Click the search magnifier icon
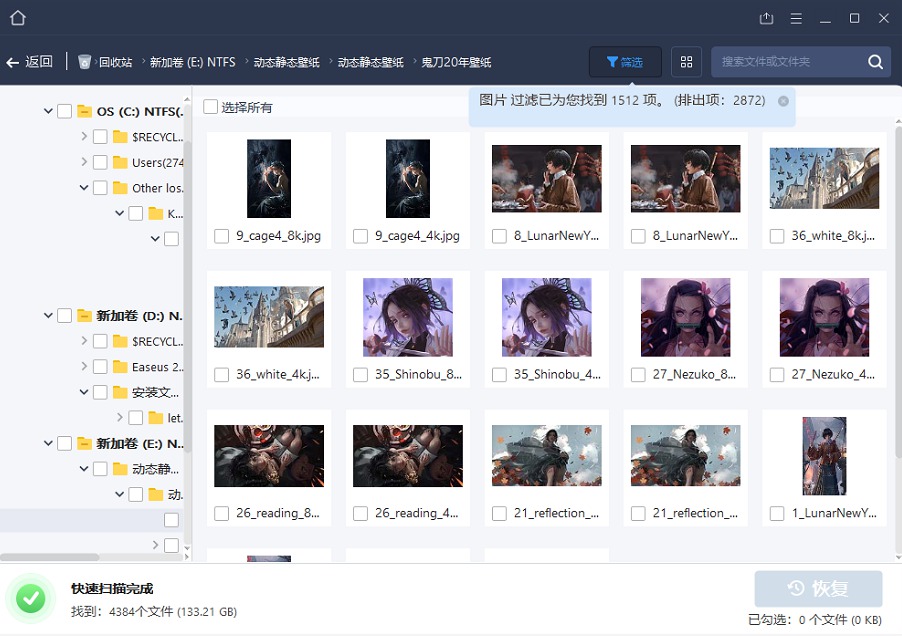The image size is (902, 636). click(875, 62)
